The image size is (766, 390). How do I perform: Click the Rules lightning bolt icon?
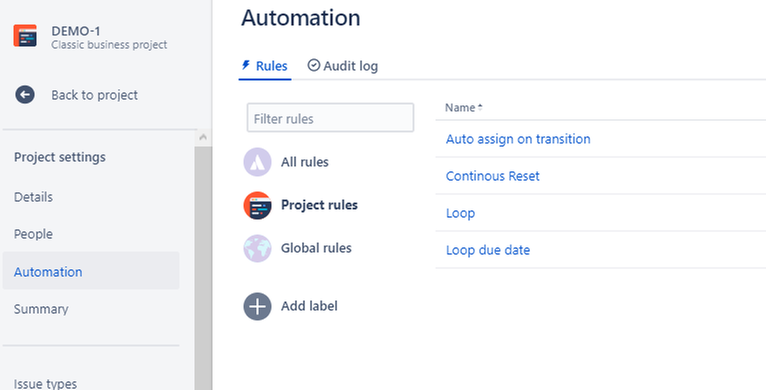pyautogui.click(x=246, y=65)
